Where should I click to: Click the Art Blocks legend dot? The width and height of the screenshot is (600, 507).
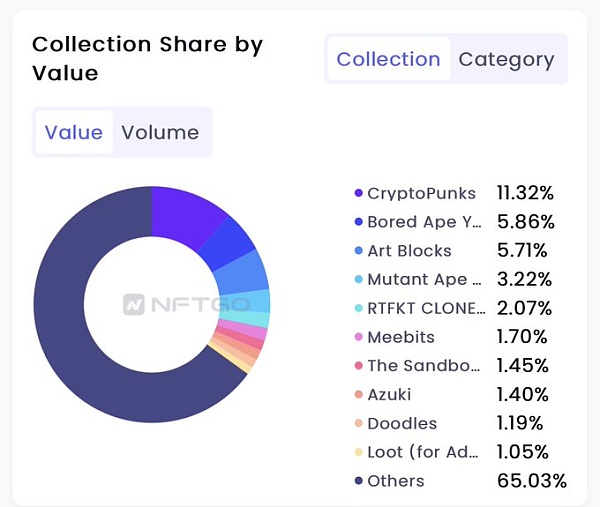coord(358,251)
